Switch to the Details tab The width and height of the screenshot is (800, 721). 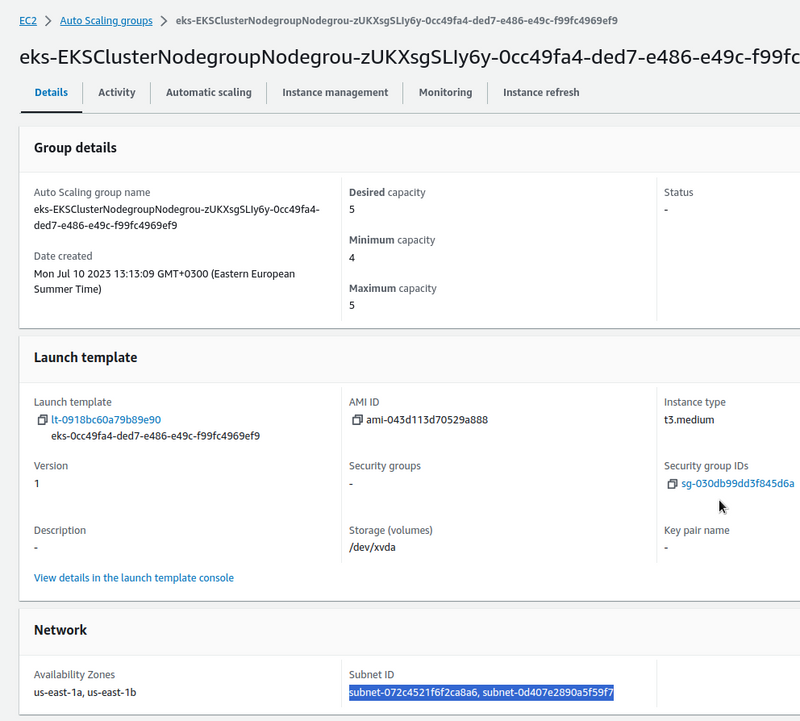click(51, 92)
